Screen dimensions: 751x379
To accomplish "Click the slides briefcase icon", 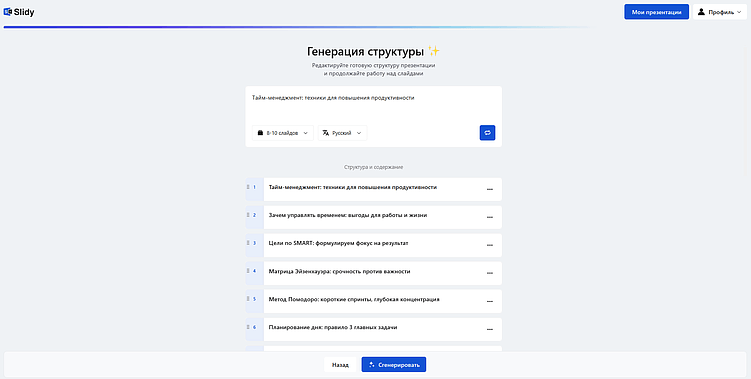I will (260, 133).
